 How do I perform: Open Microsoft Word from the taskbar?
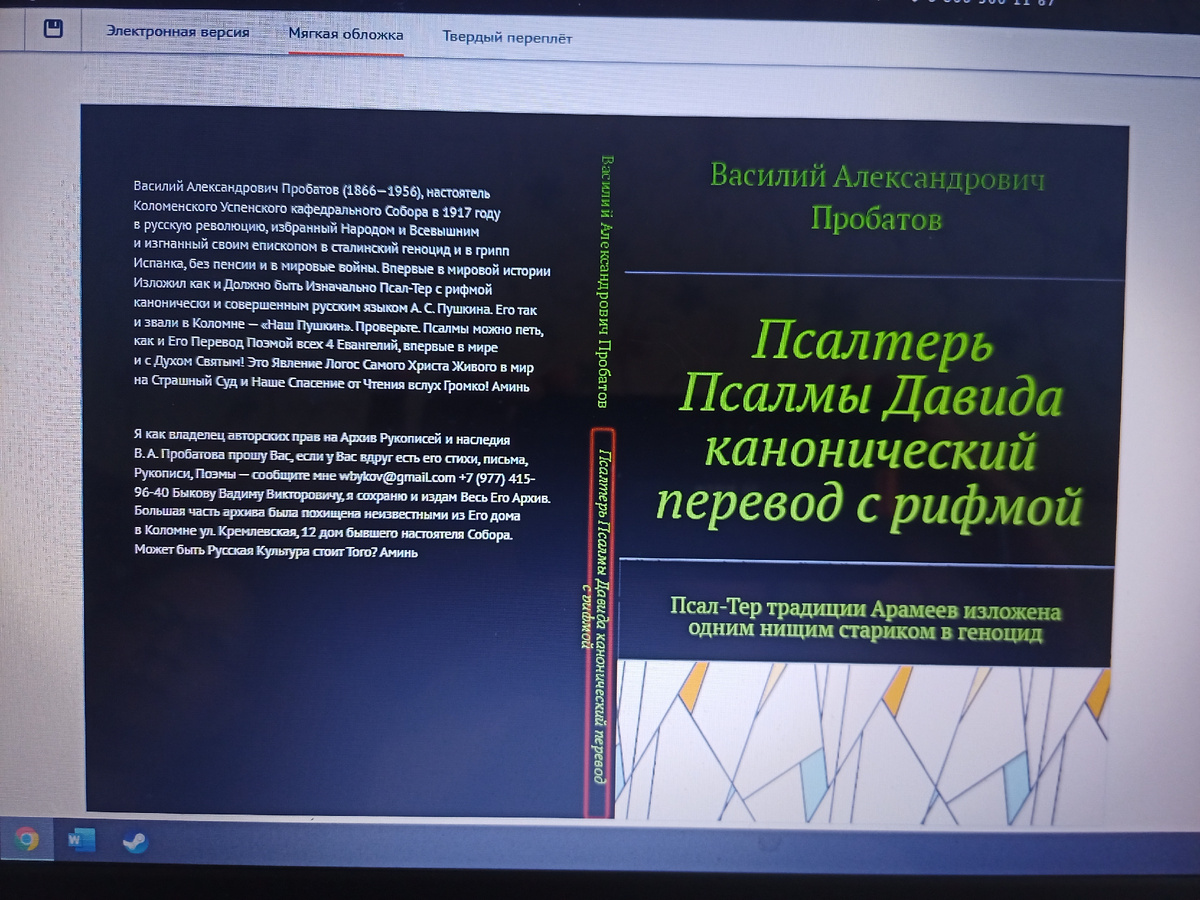pos(81,840)
